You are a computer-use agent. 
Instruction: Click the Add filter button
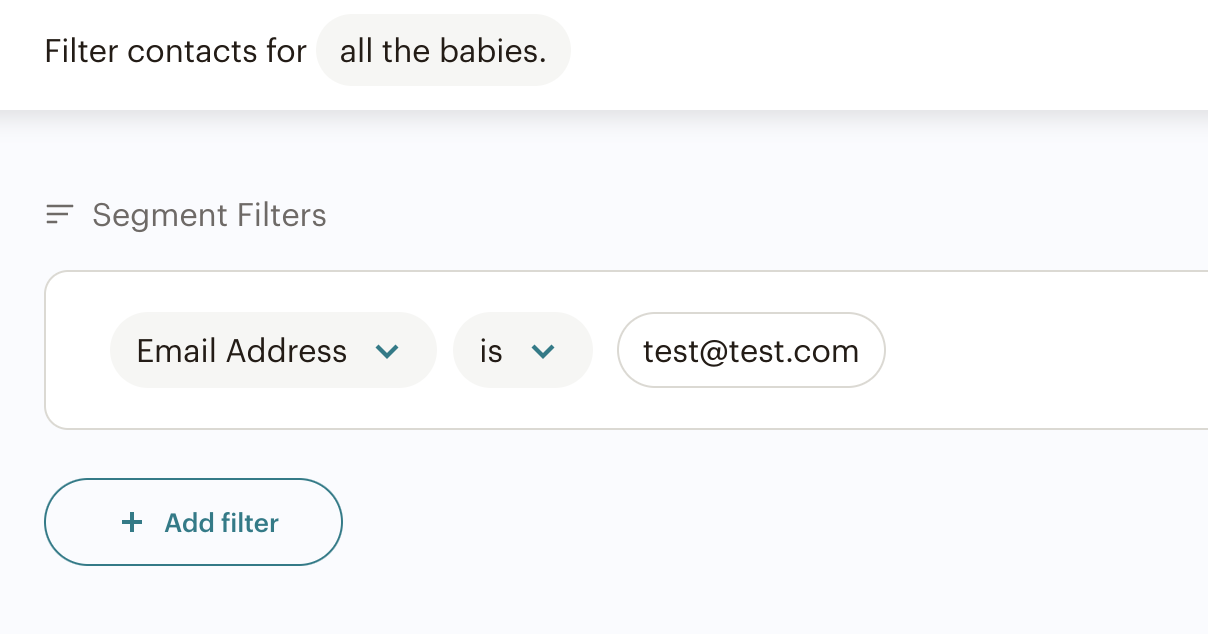(193, 522)
